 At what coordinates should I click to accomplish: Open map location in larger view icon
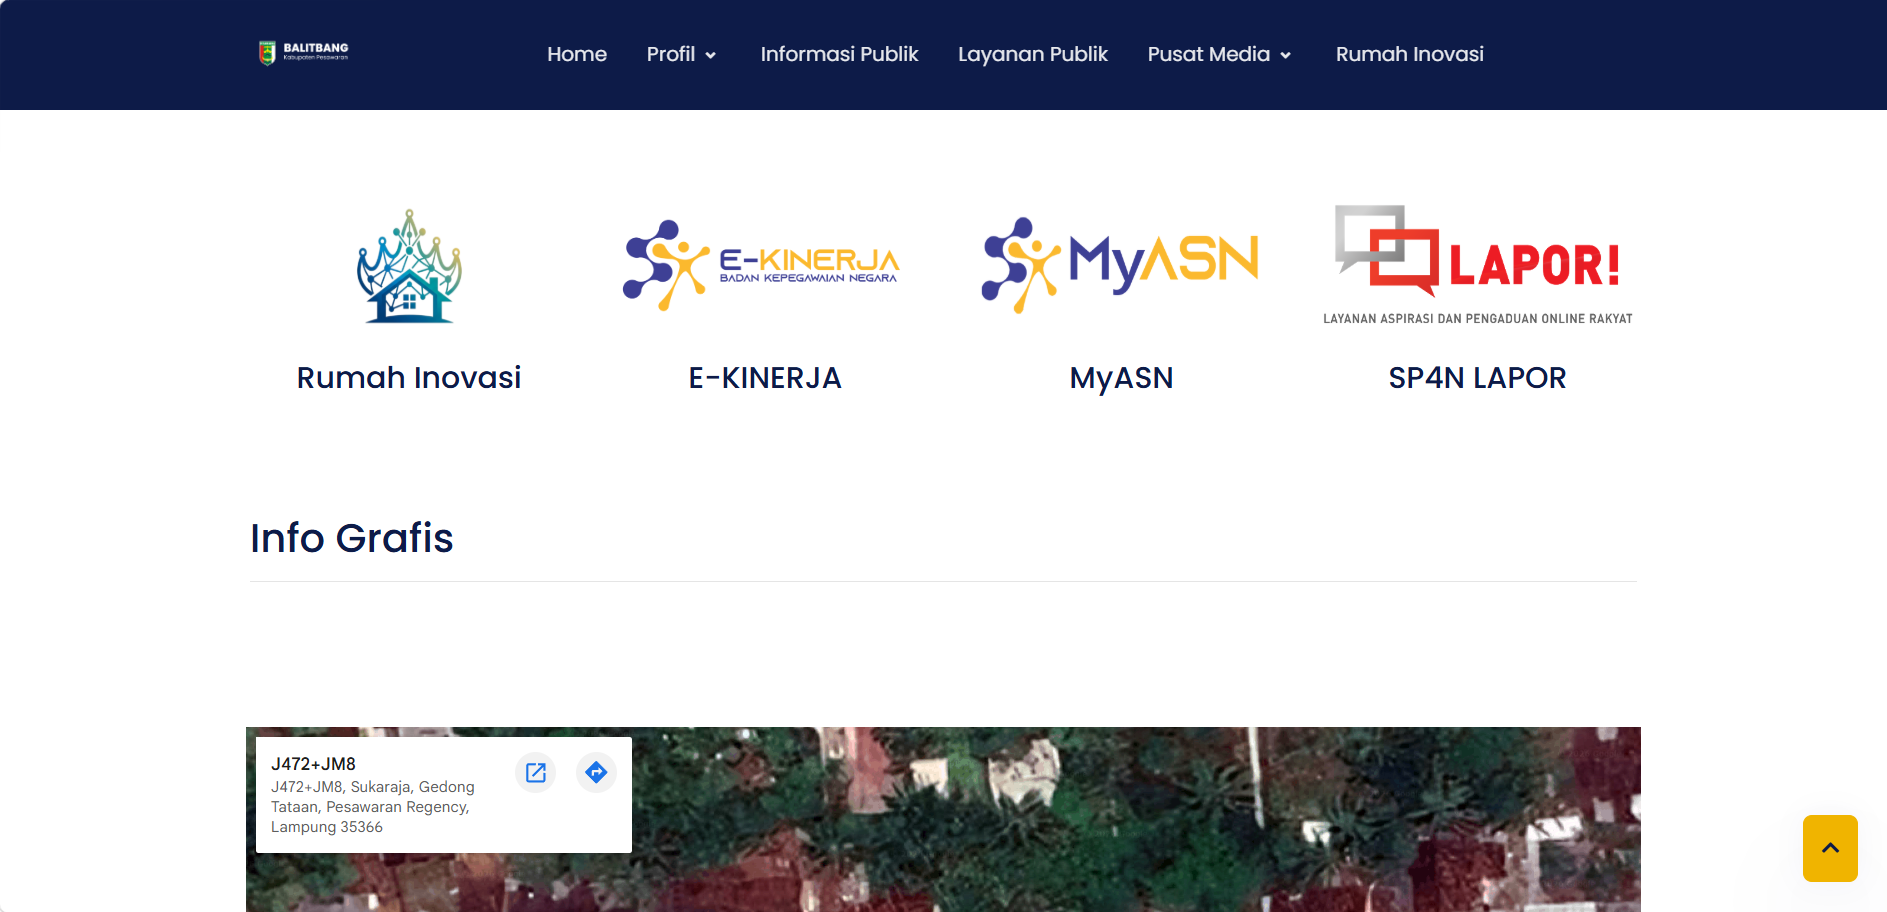(x=536, y=772)
